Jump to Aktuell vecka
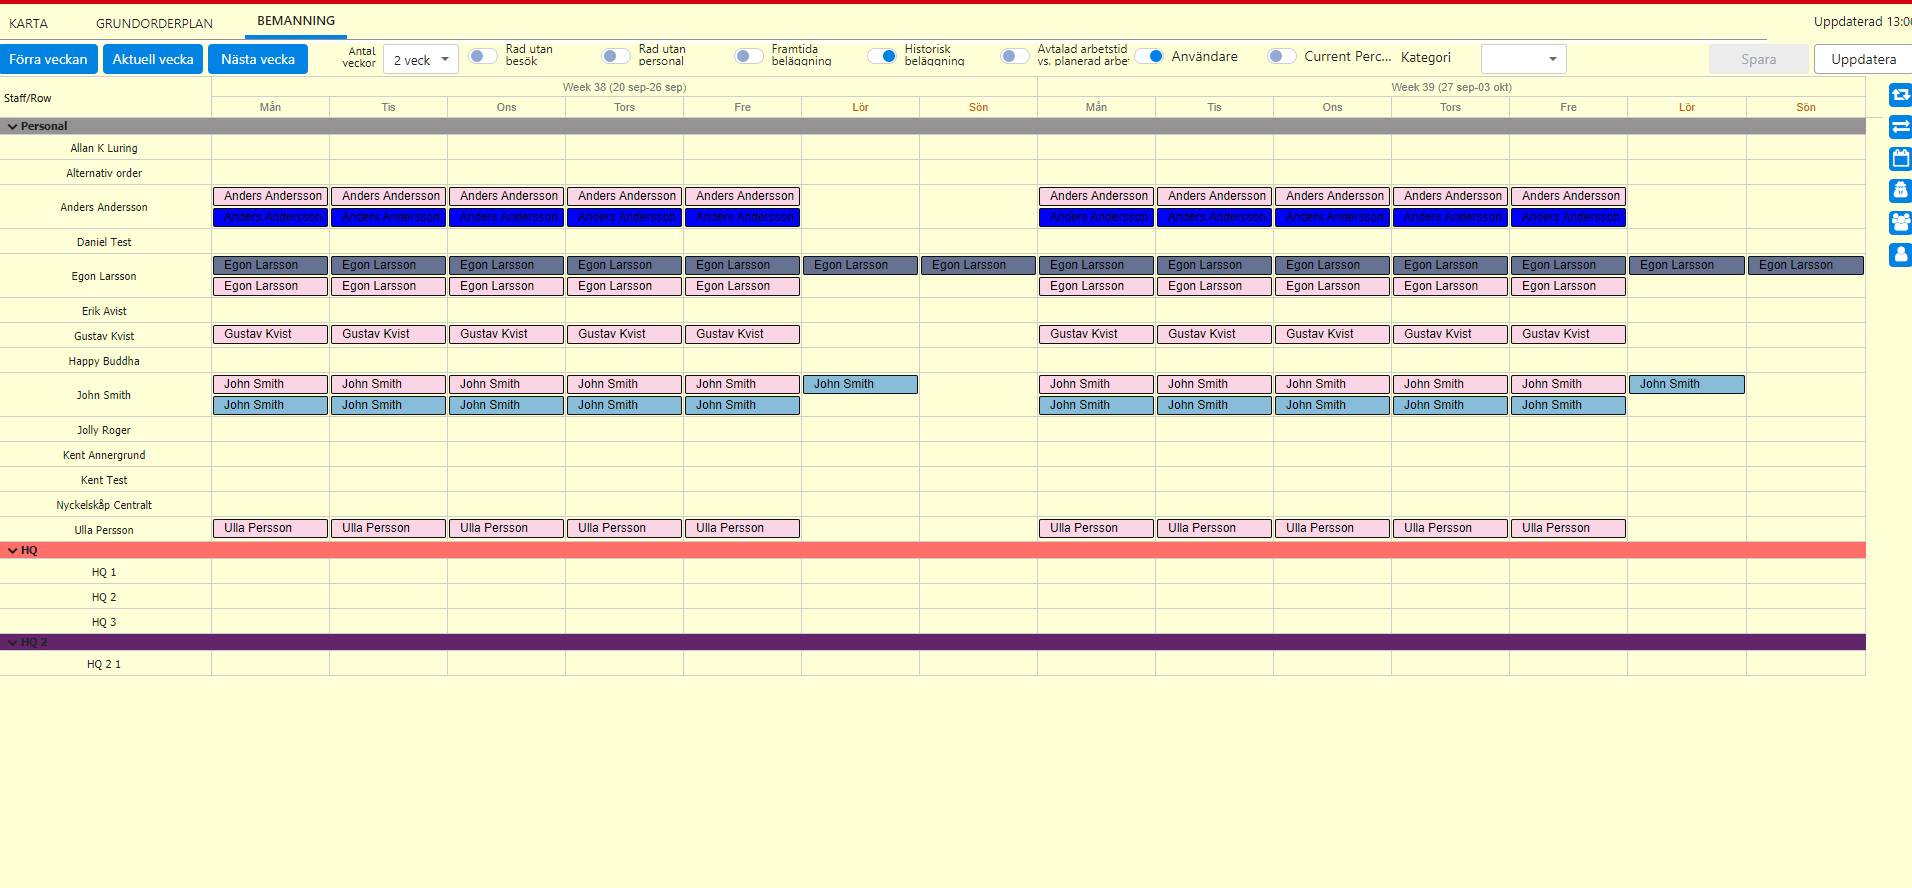The image size is (1912, 888). pos(153,59)
